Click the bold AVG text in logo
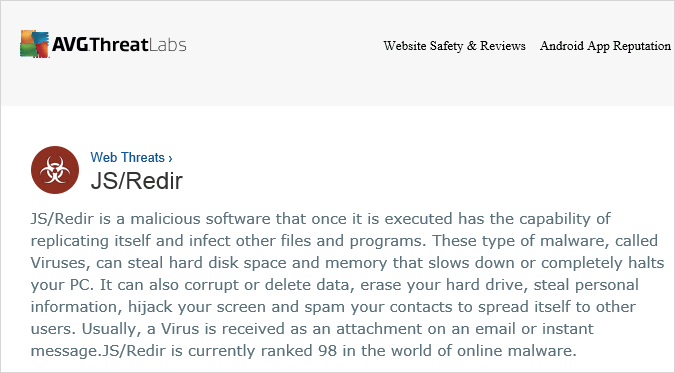The width and height of the screenshot is (675, 373). click(x=70, y=44)
